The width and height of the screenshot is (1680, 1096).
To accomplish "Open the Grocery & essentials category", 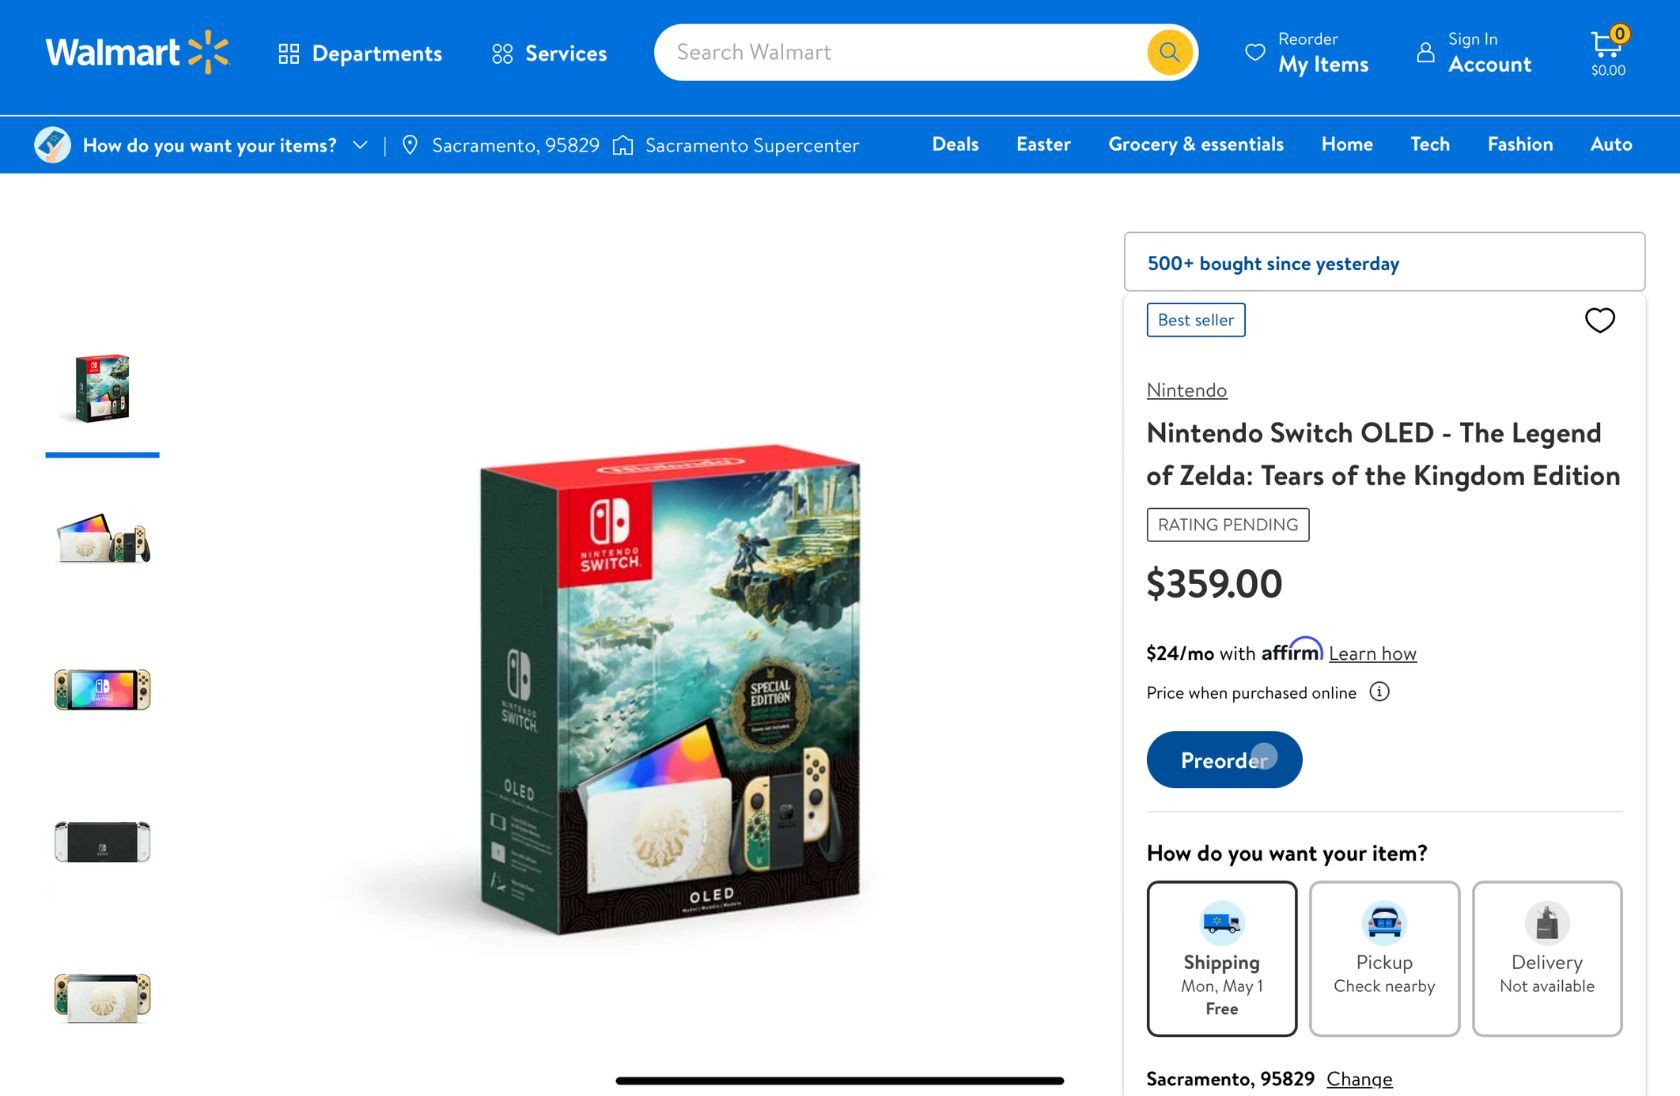I will [x=1195, y=144].
